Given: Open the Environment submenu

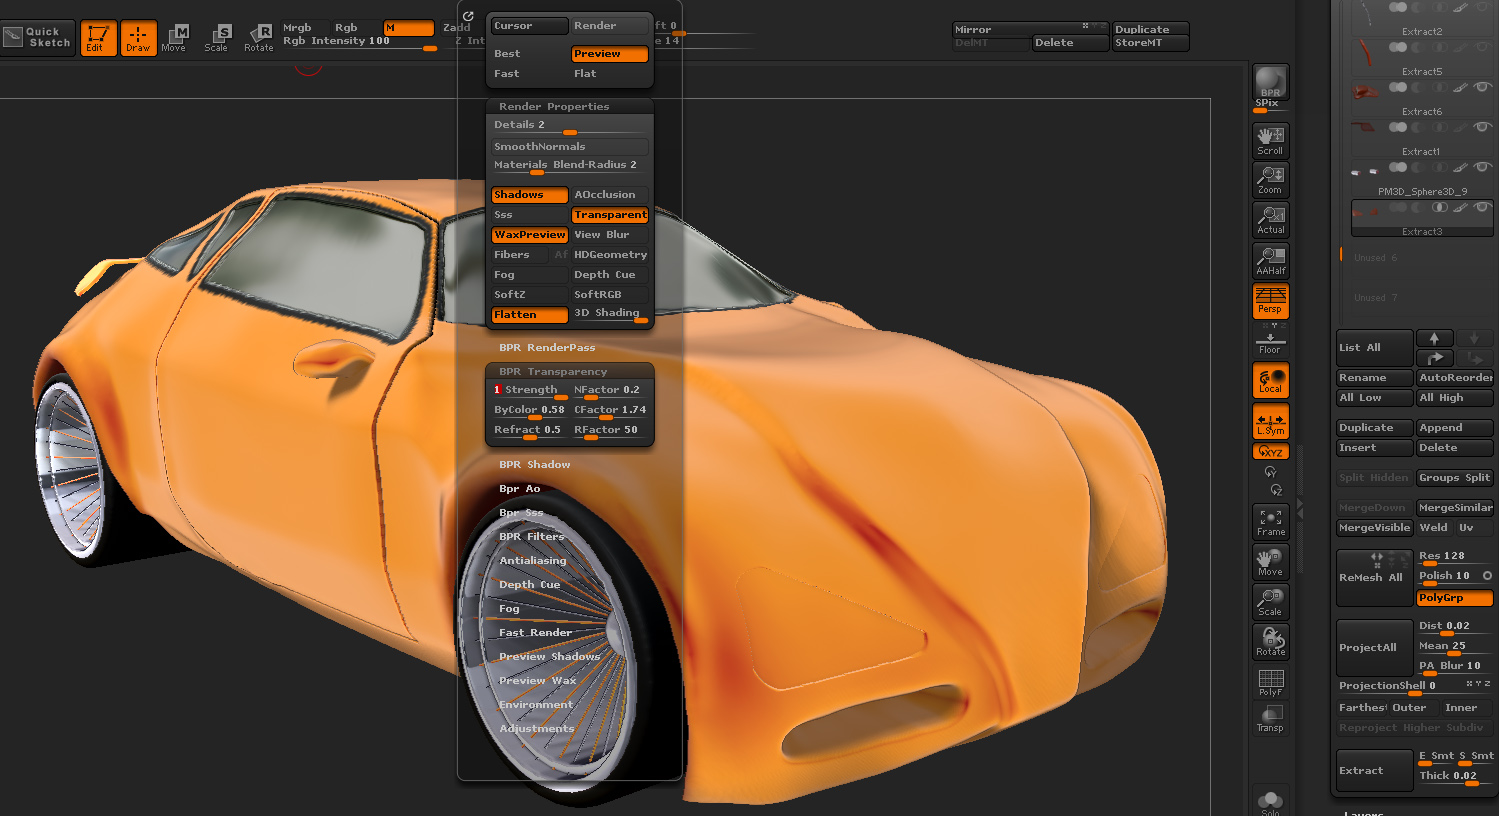Looking at the screenshot, I should (x=536, y=705).
